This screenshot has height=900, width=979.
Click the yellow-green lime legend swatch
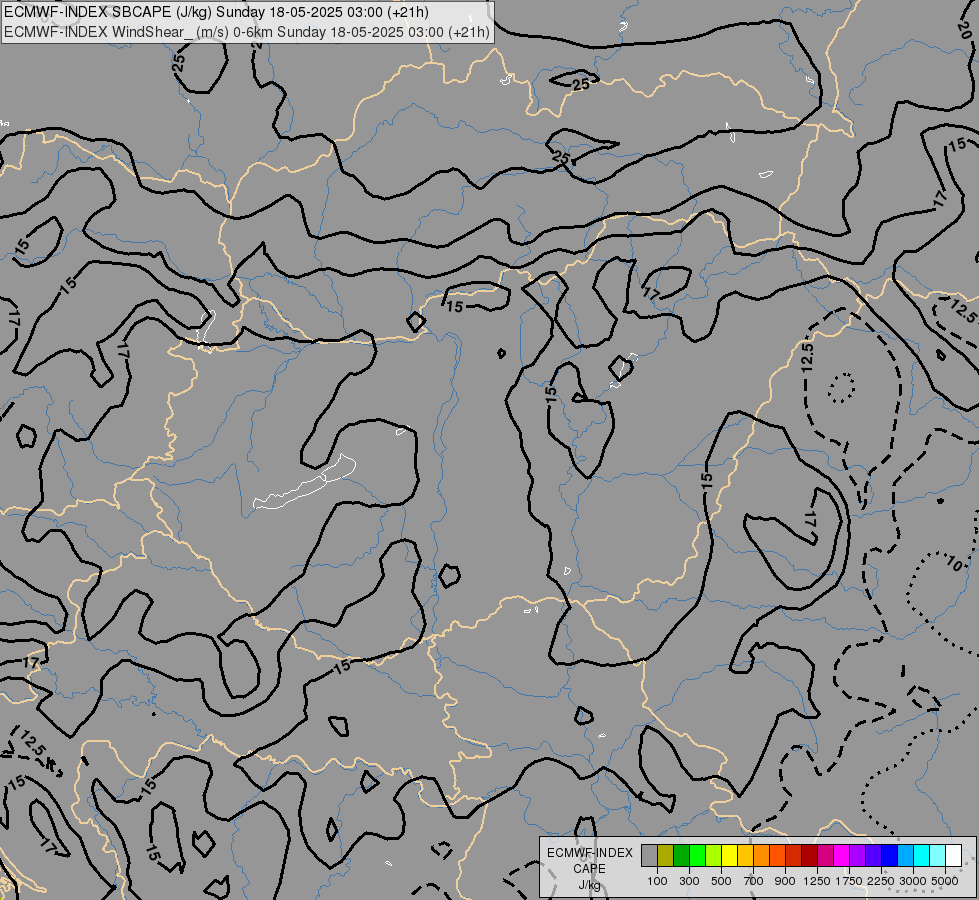[714, 855]
